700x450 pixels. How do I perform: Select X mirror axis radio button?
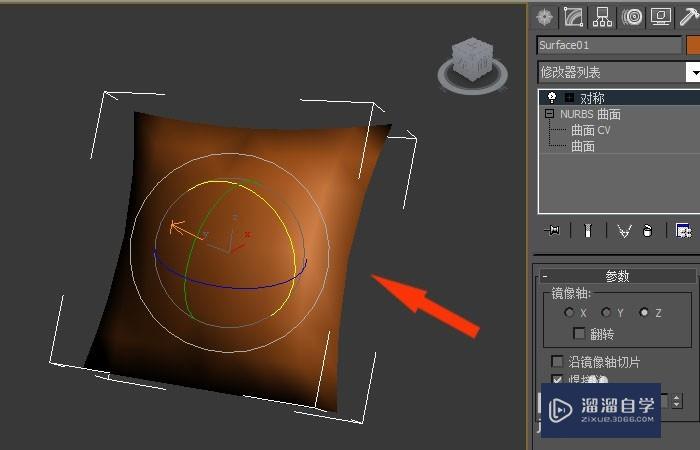coord(569,312)
